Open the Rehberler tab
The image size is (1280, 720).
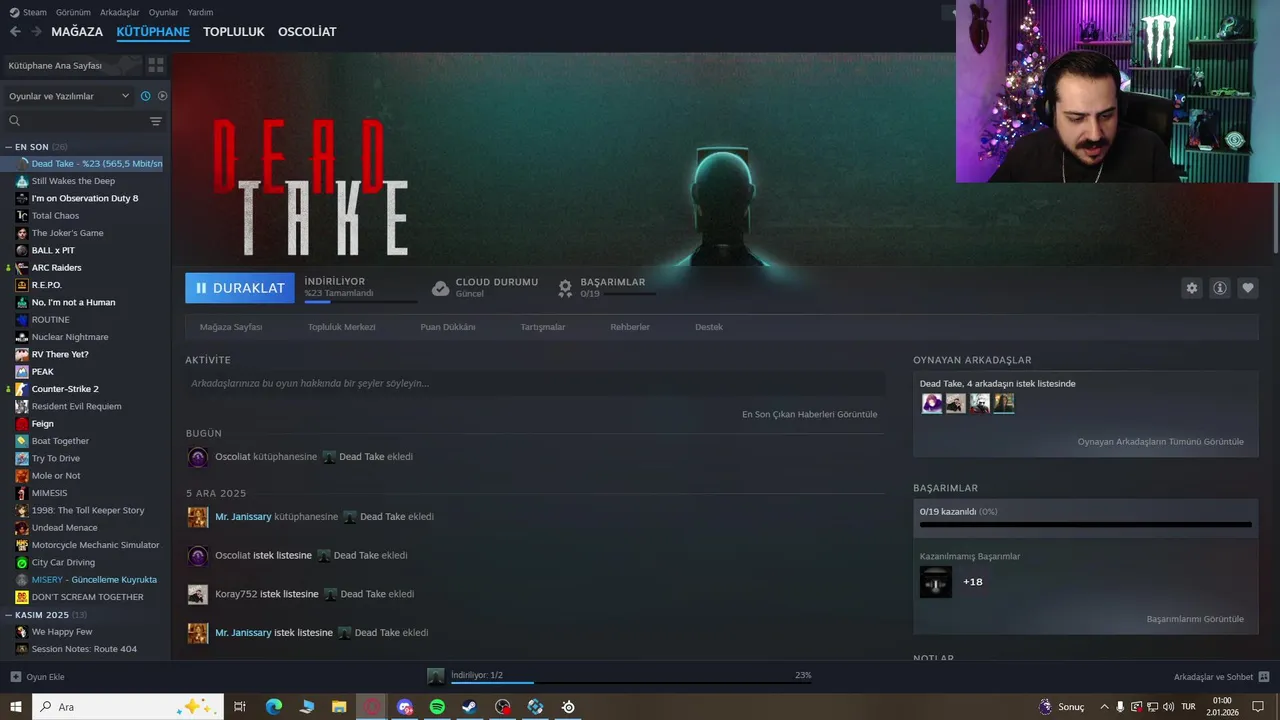coord(630,327)
